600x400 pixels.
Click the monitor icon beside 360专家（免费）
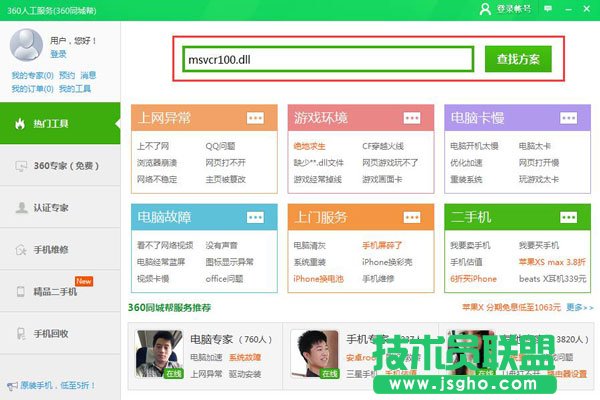[x=20, y=165]
